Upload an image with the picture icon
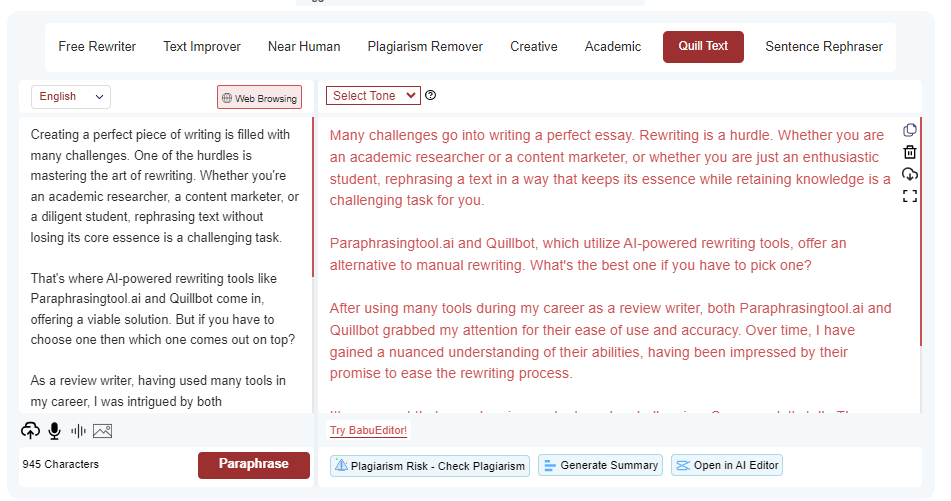The width and height of the screenshot is (951, 501). [x=102, y=431]
